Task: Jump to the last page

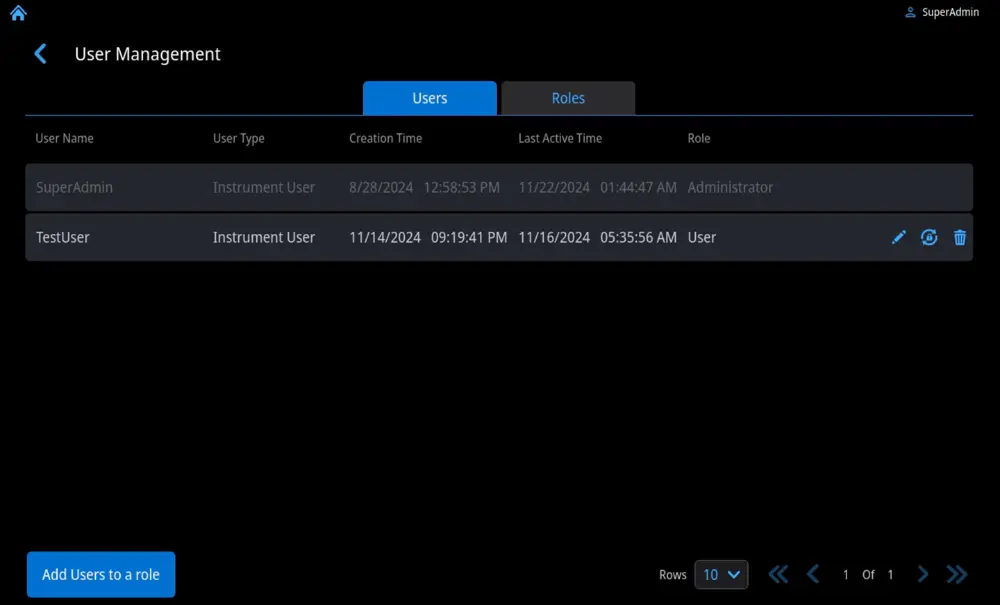Action: [957, 574]
